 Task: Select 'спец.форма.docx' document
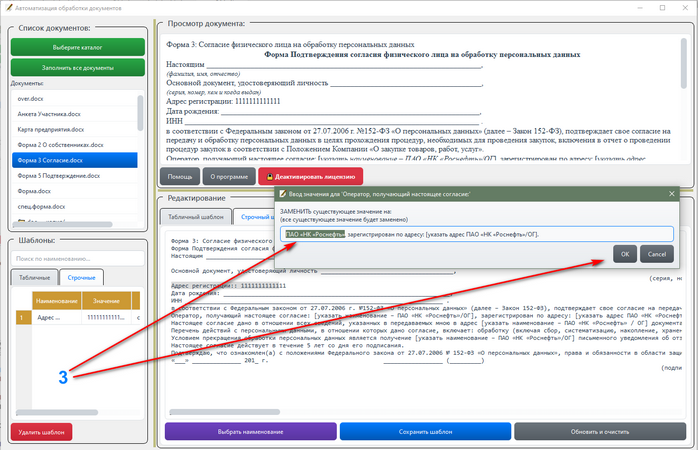[74, 207]
